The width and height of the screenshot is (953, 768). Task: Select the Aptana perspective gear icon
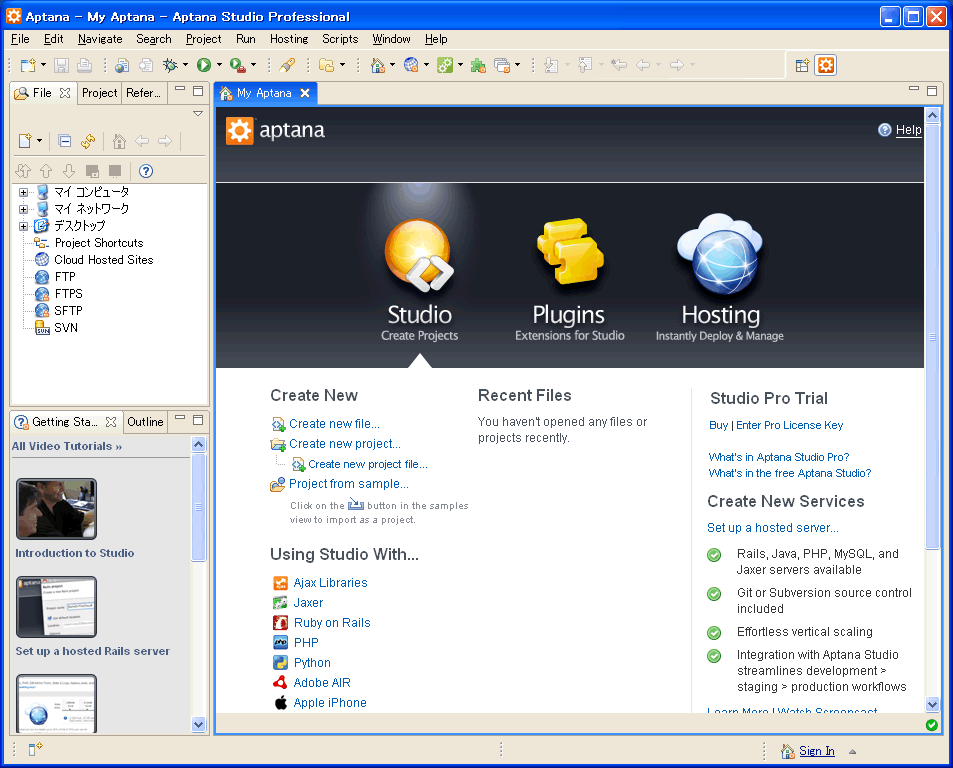[x=826, y=65]
